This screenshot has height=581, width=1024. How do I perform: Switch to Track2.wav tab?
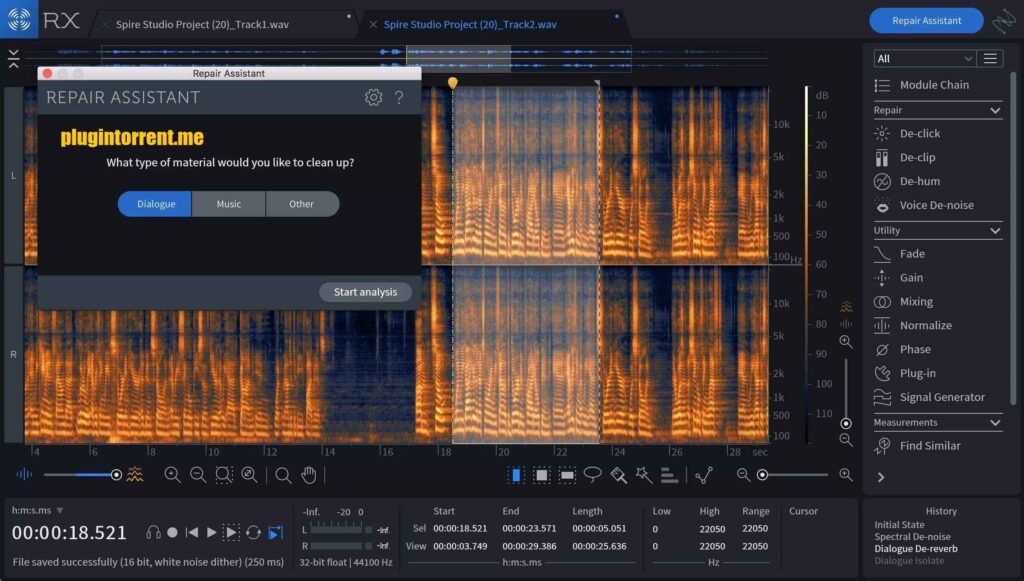pyautogui.click(x=470, y=24)
